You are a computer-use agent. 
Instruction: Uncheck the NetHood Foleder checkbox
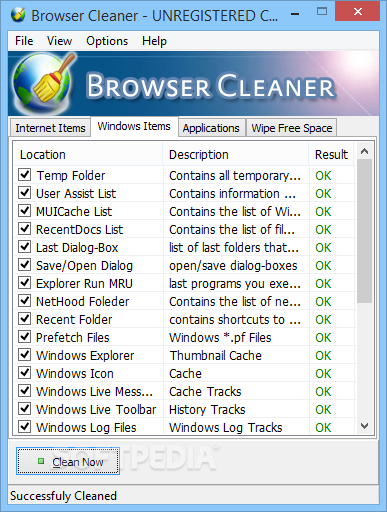click(x=25, y=301)
